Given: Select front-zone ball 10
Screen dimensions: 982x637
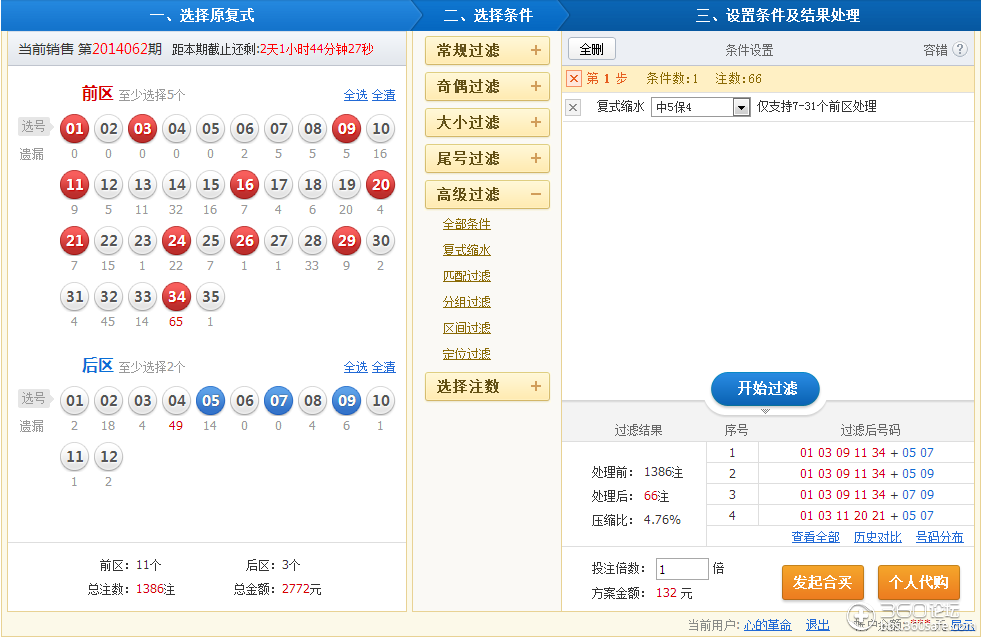Looking at the screenshot, I should point(380,129).
